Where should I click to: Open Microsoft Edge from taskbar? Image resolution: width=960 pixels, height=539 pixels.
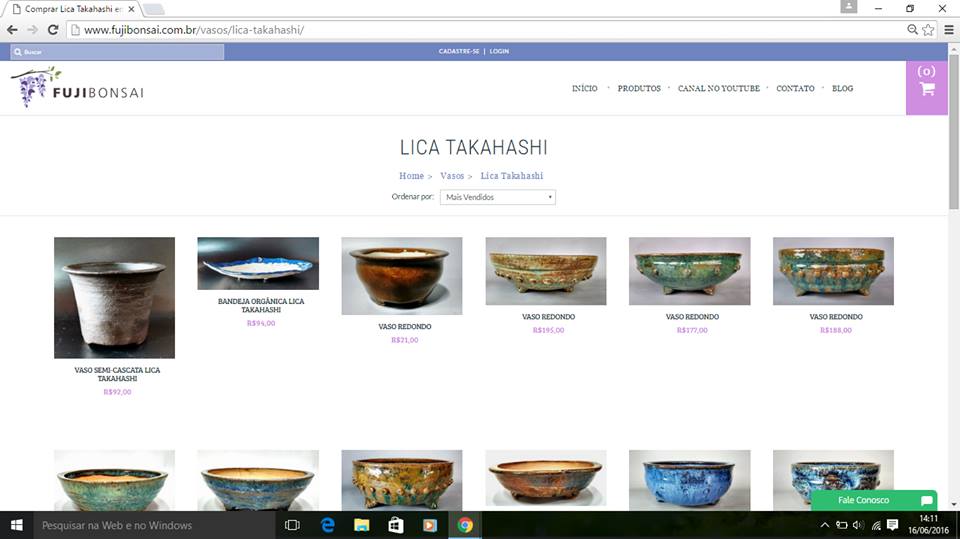click(x=327, y=525)
